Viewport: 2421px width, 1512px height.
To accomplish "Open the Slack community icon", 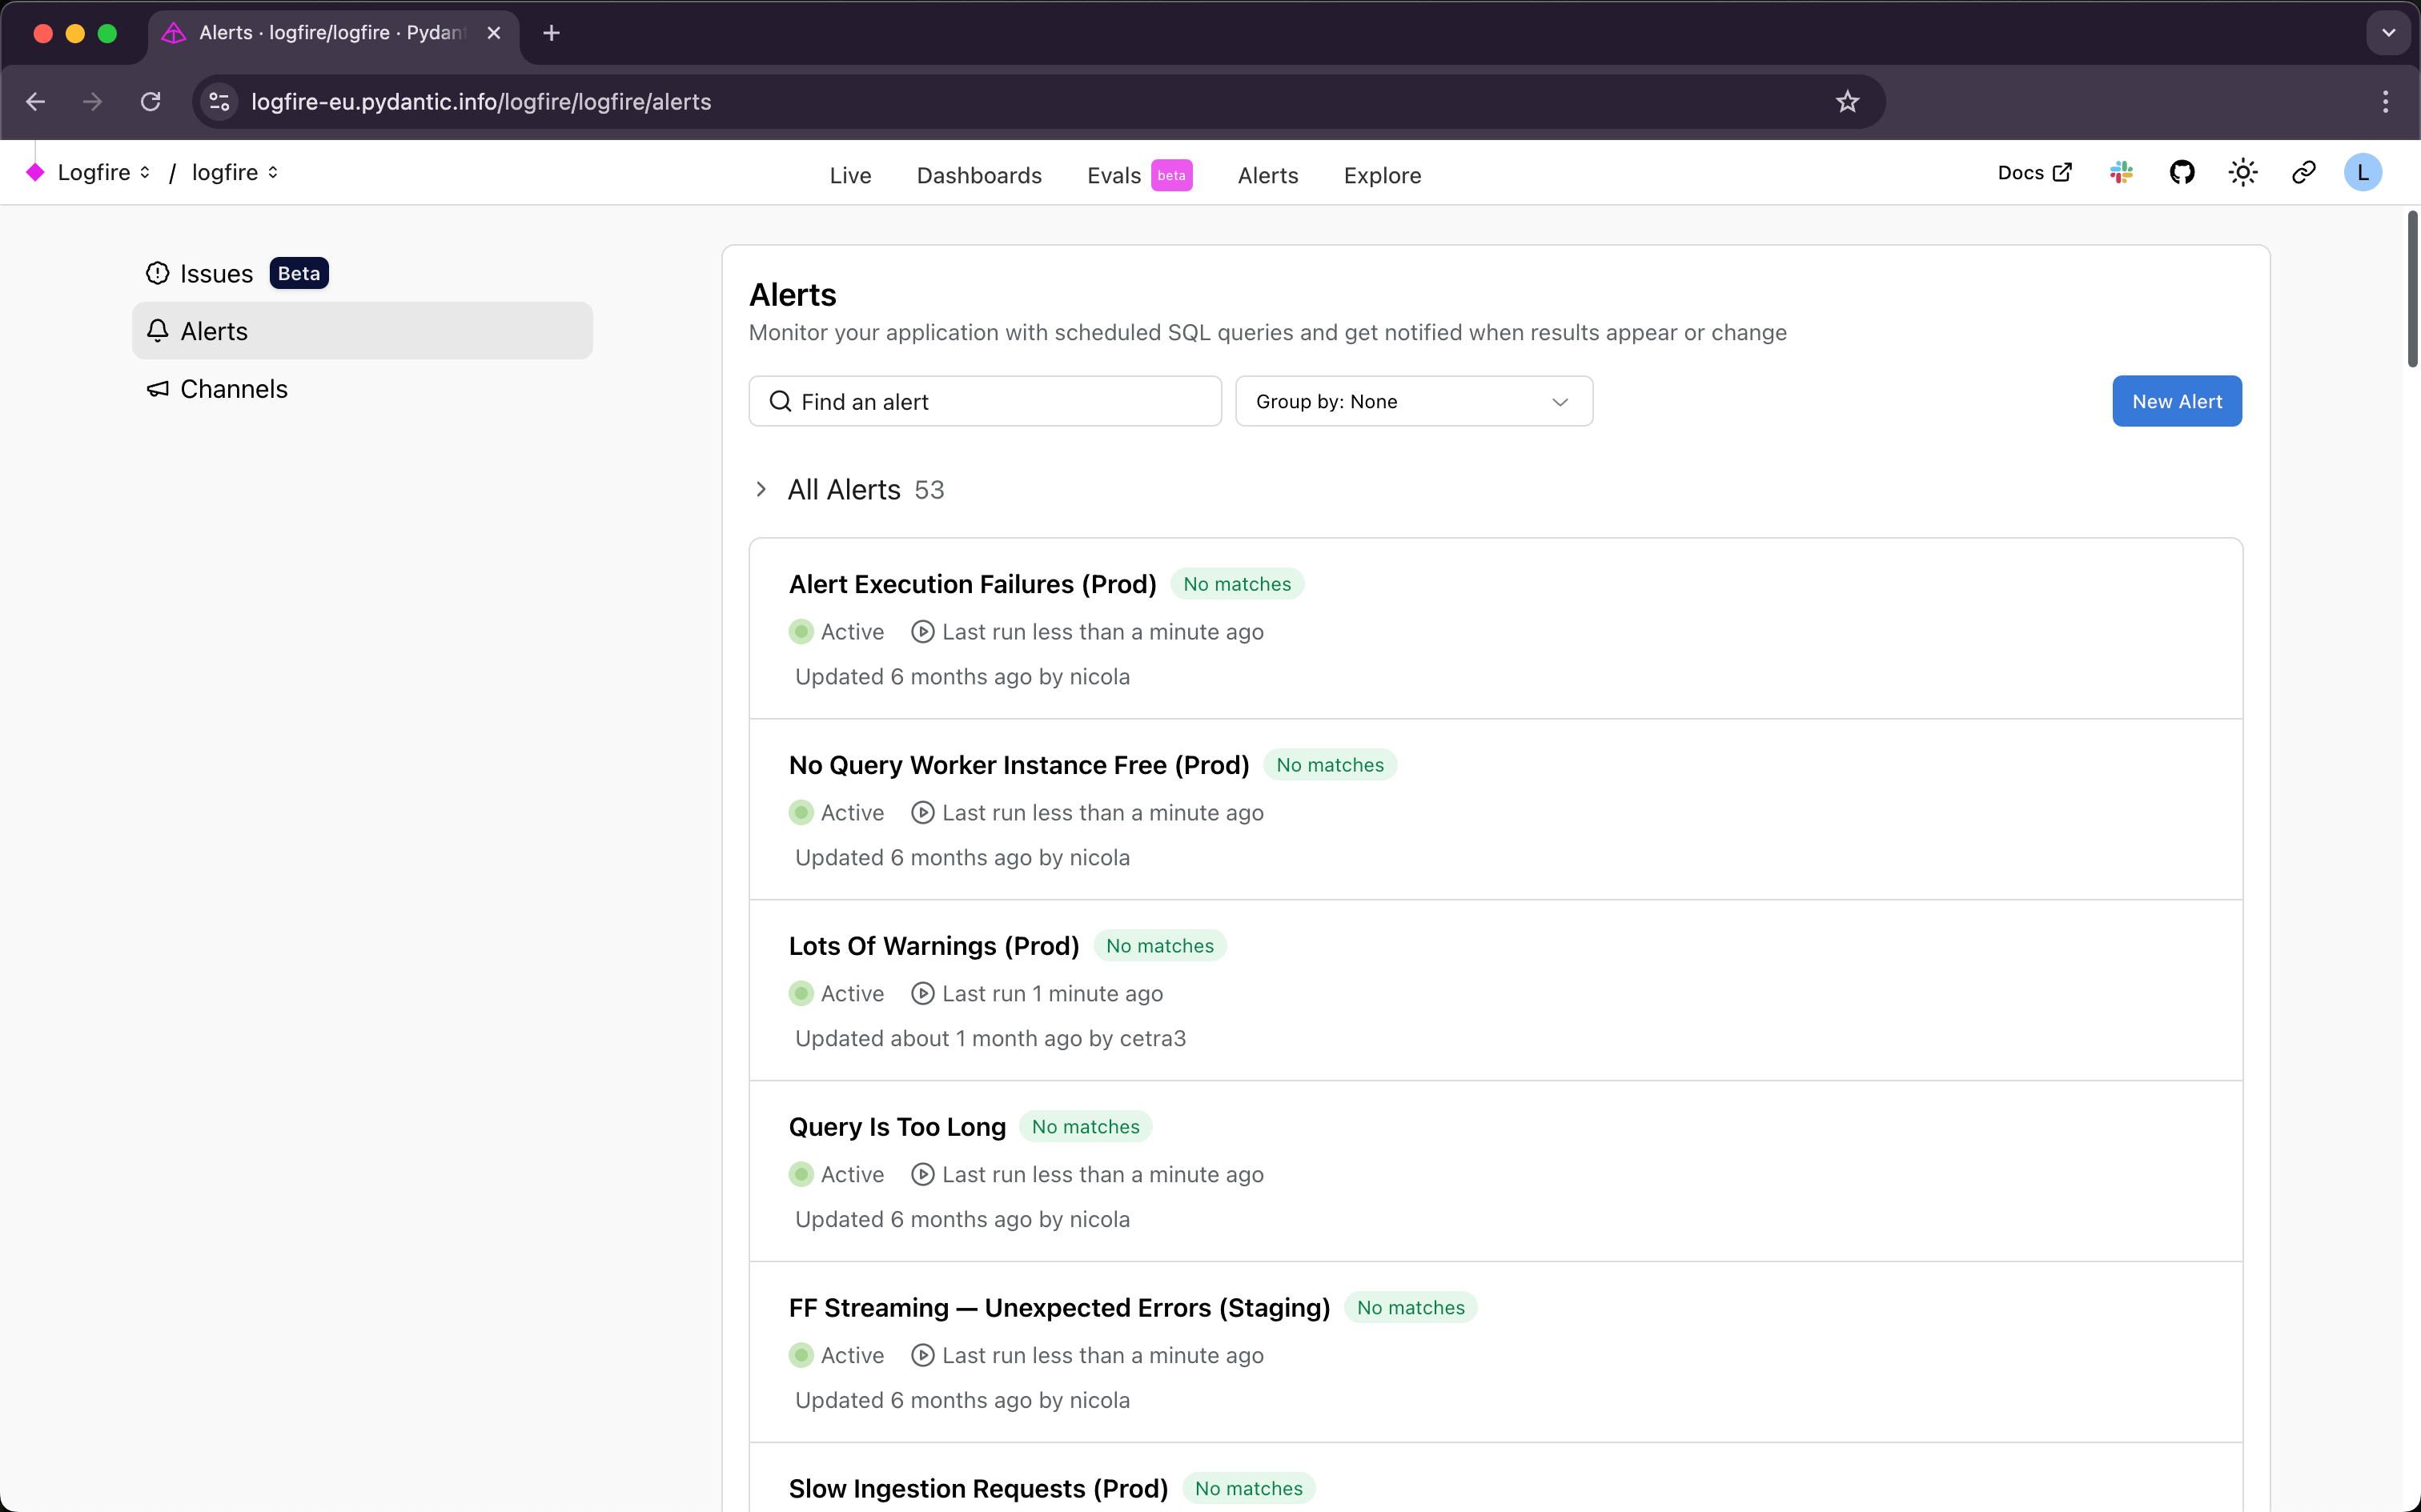I will pos(2121,173).
